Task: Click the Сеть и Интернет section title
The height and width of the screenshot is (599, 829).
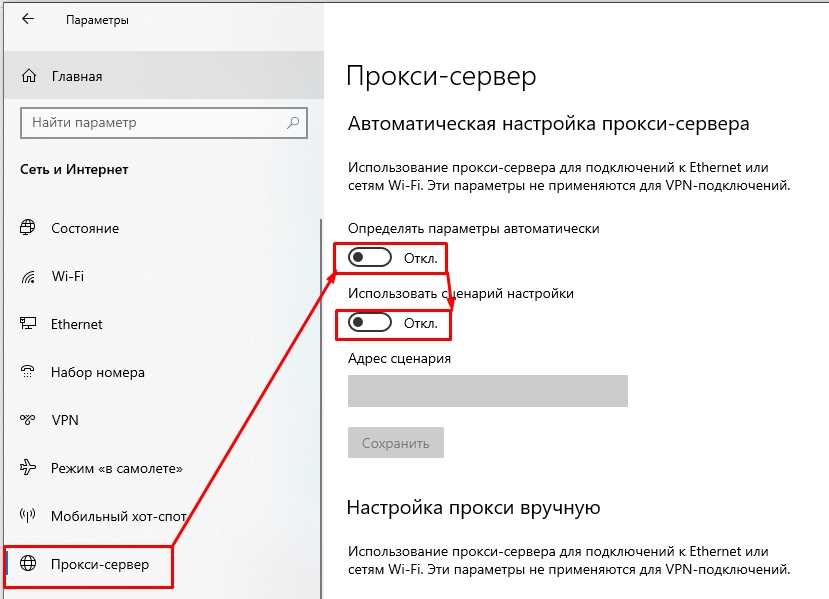Action: tap(74, 169)
